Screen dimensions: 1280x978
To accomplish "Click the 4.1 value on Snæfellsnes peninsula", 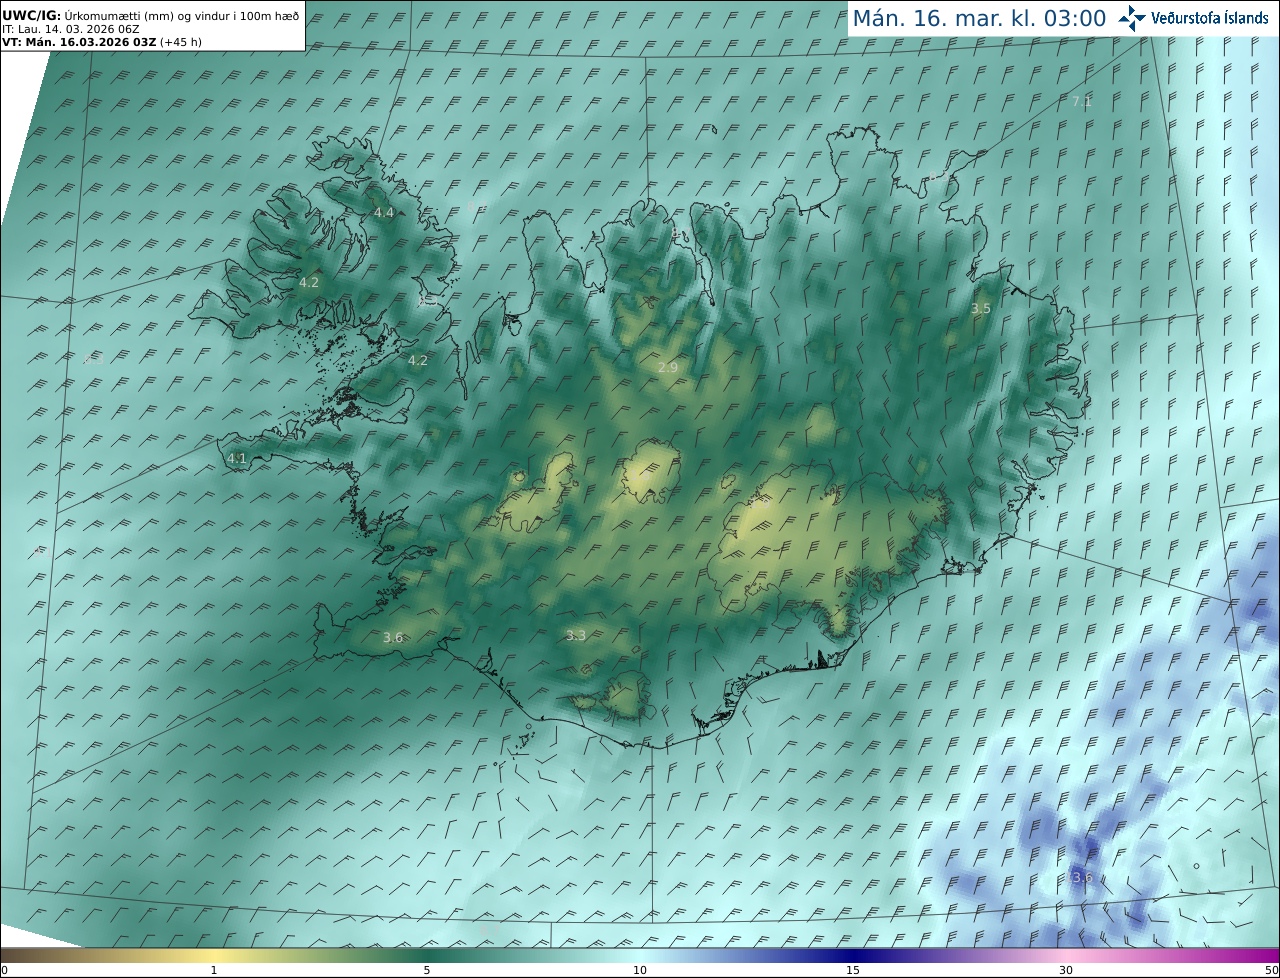I will [x=237, y=459].
